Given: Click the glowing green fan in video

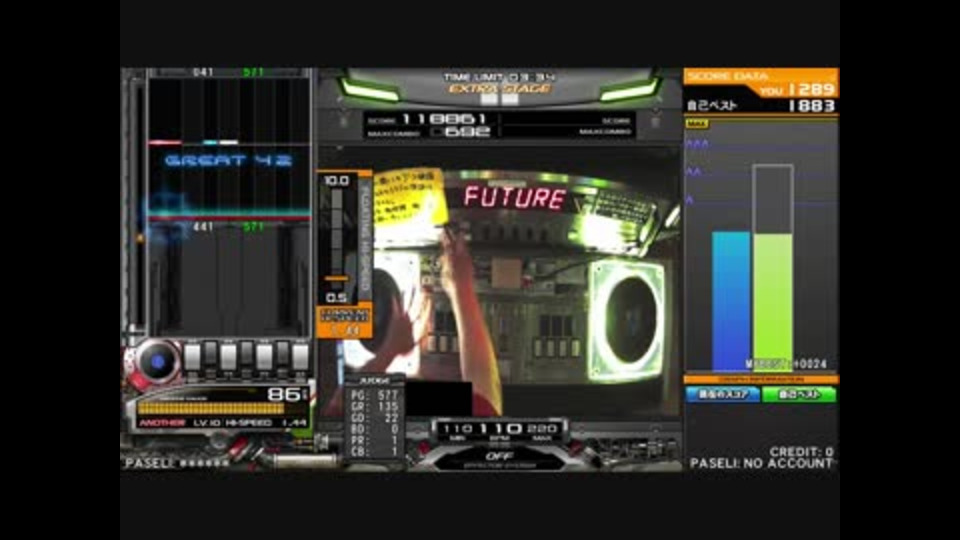Looking at the screenshot, I should 626,320.
